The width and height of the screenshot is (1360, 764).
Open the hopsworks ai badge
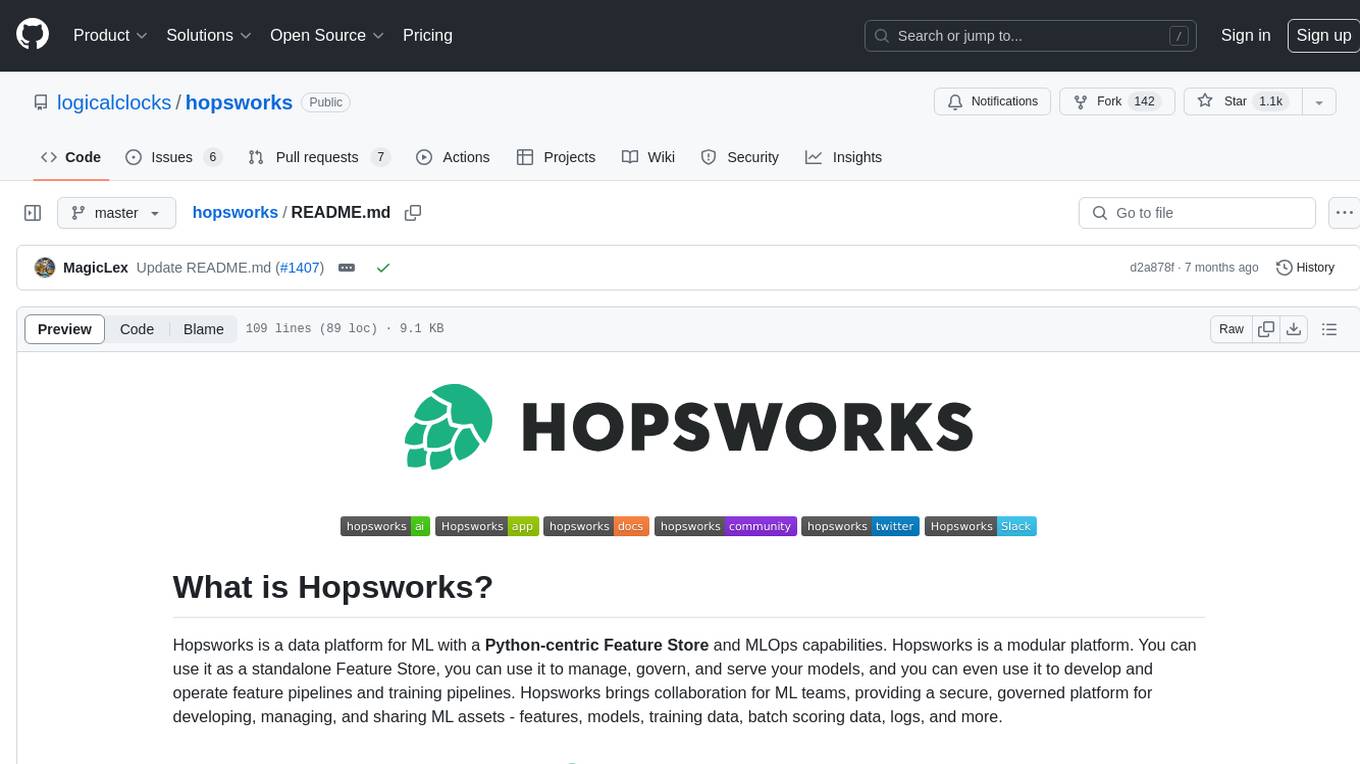[x=385, y=526]
